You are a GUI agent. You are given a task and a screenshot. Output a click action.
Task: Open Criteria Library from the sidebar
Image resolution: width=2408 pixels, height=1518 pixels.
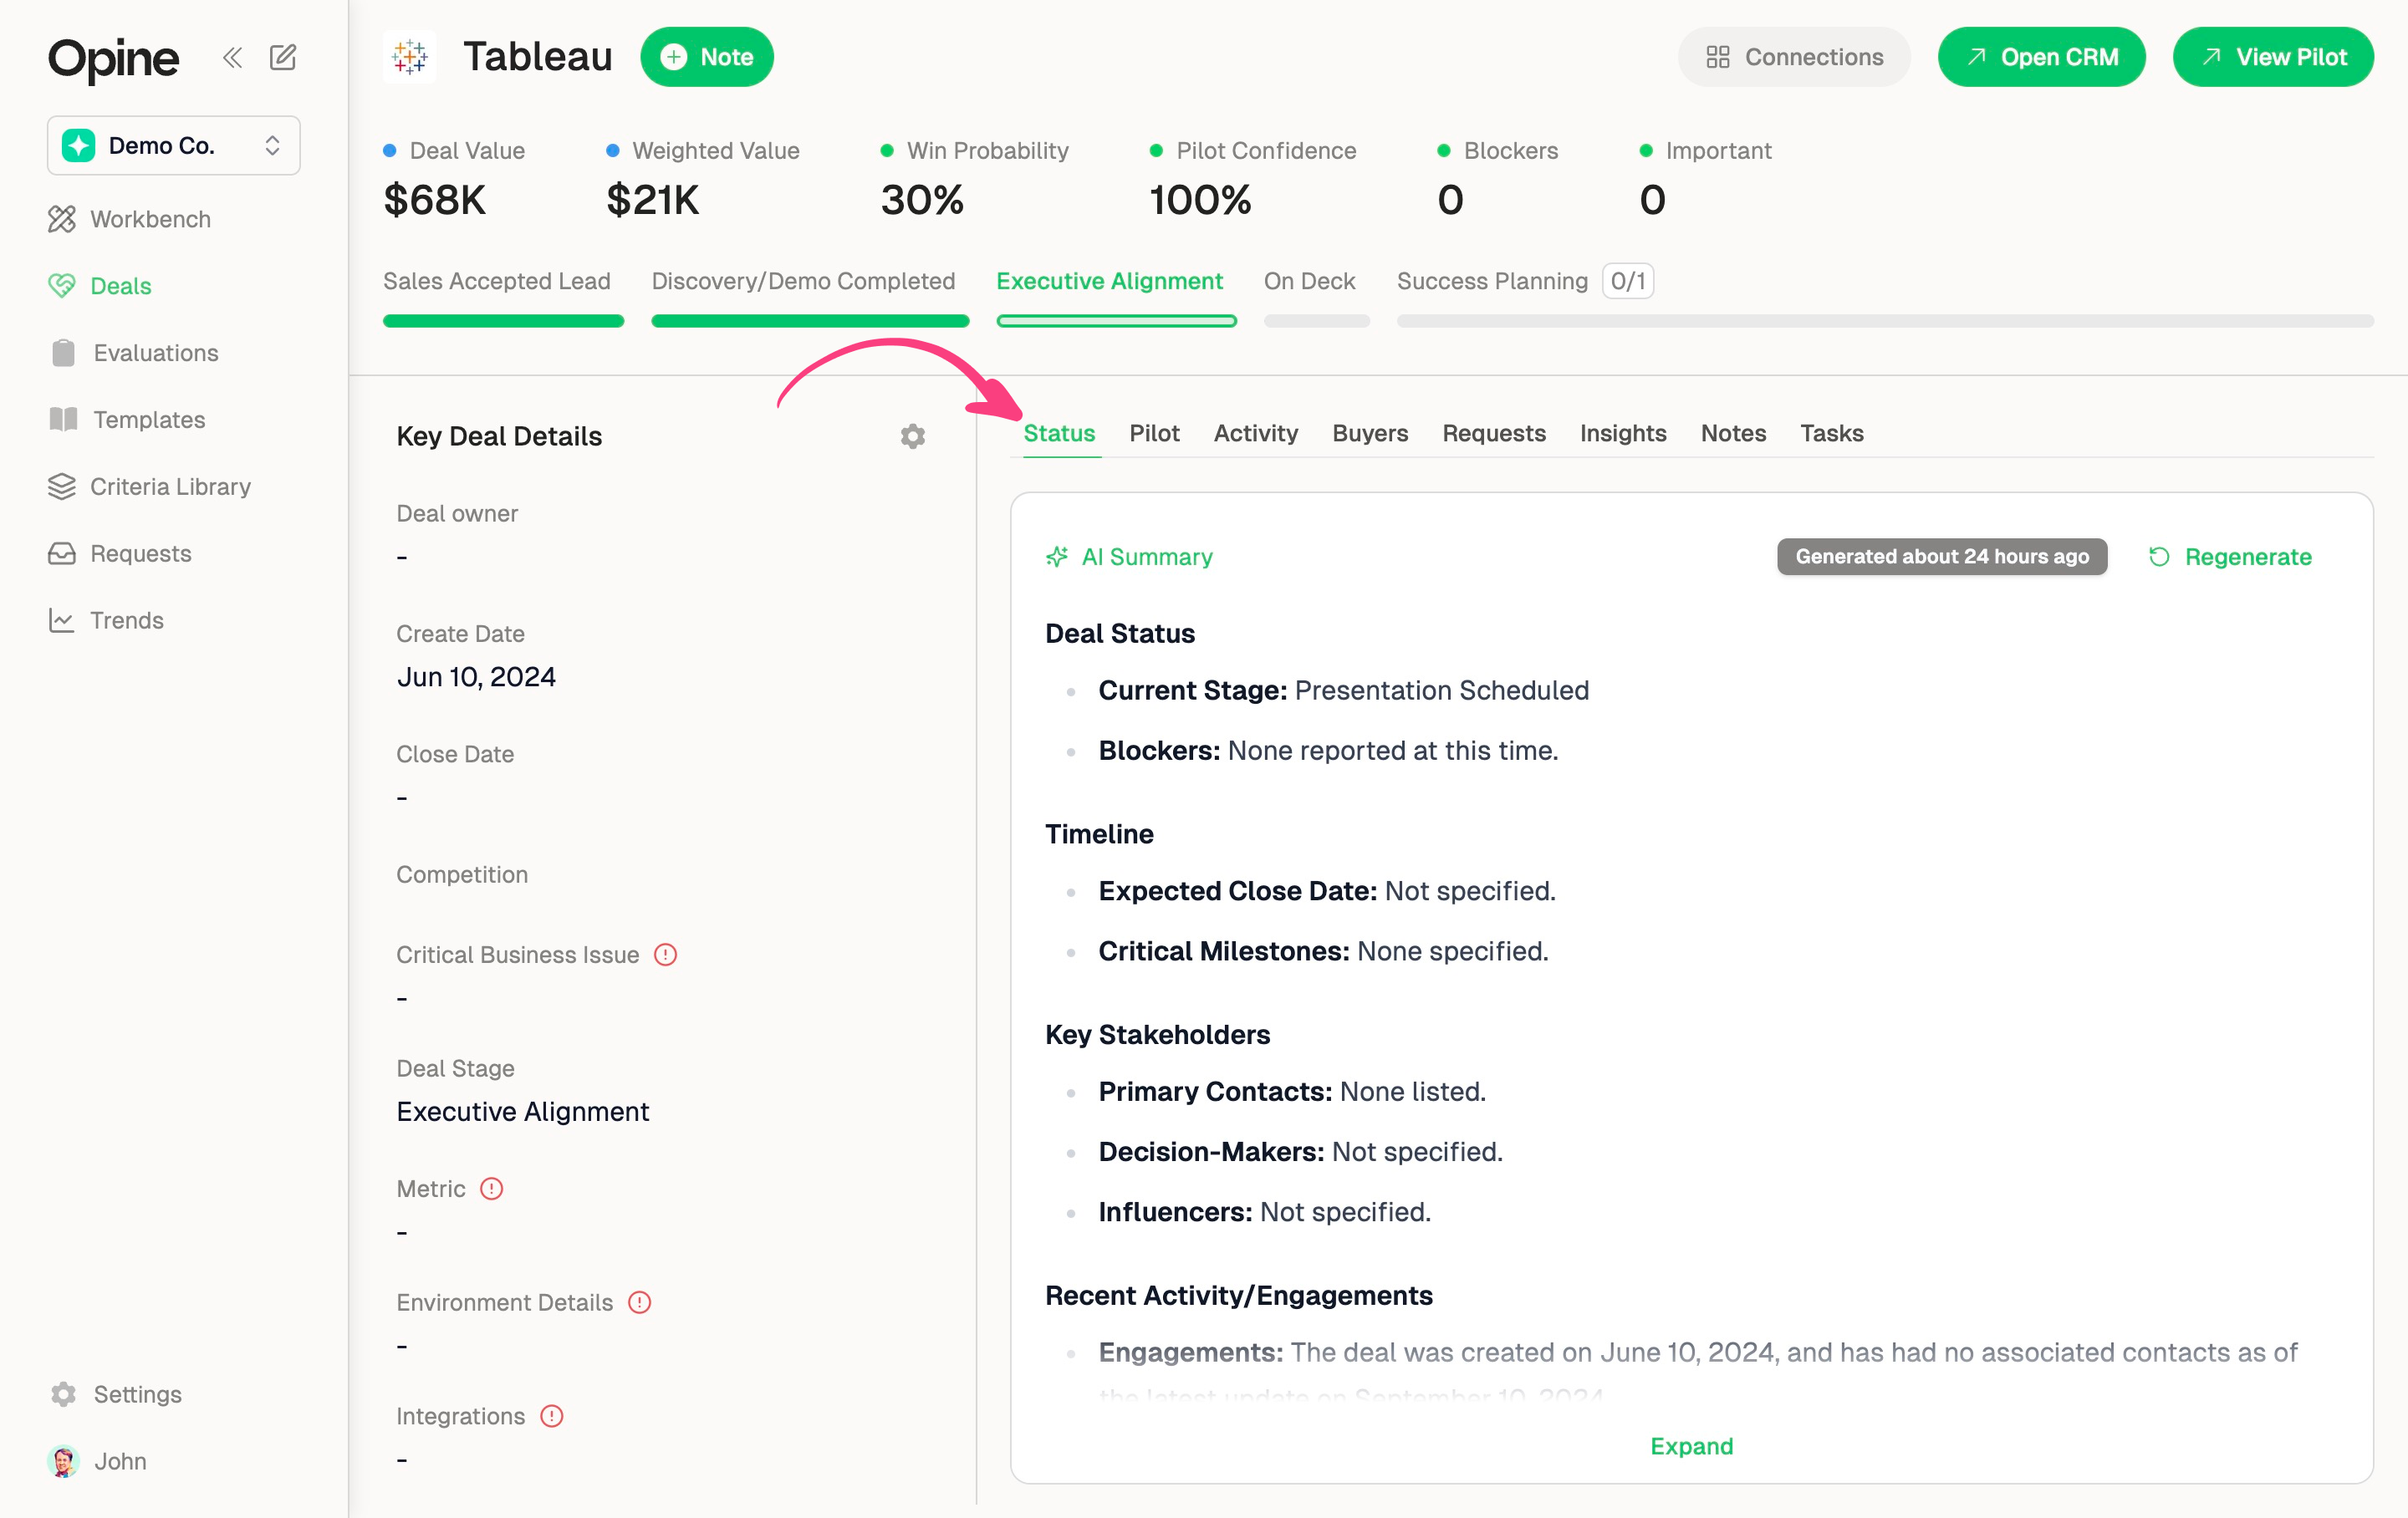(170, 486)
